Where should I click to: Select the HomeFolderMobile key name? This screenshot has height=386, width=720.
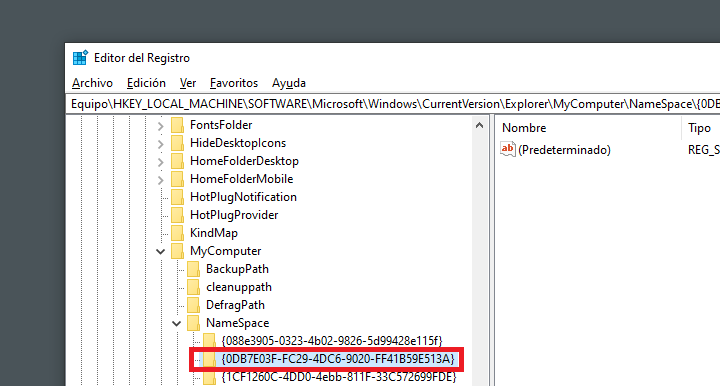click(x=242, y=179)
